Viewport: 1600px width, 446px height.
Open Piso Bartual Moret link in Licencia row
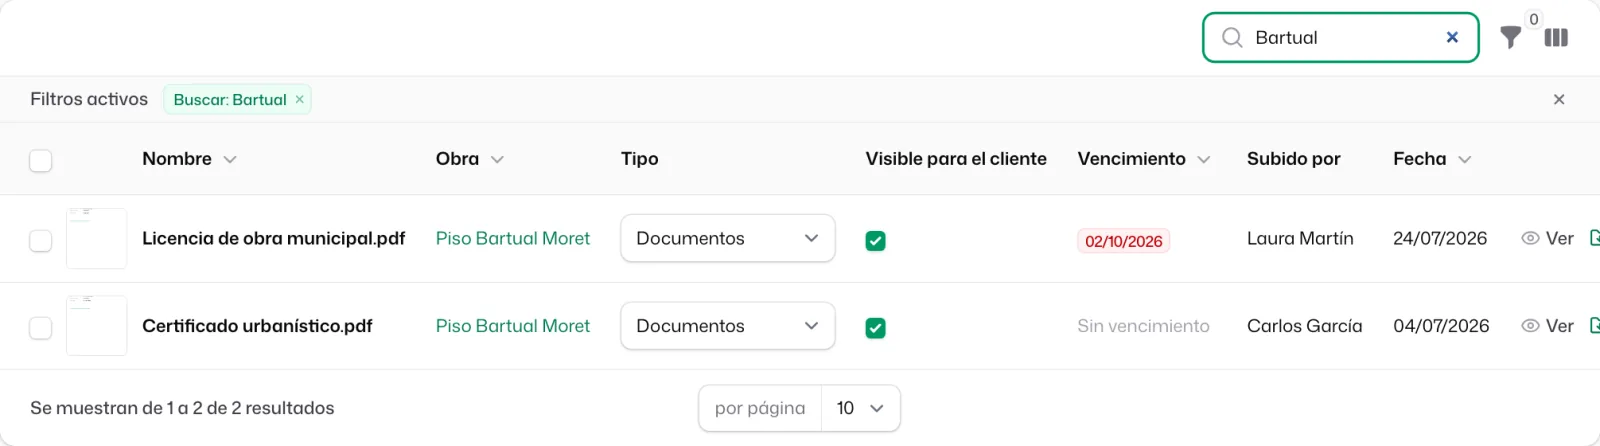tap(513, 238)
